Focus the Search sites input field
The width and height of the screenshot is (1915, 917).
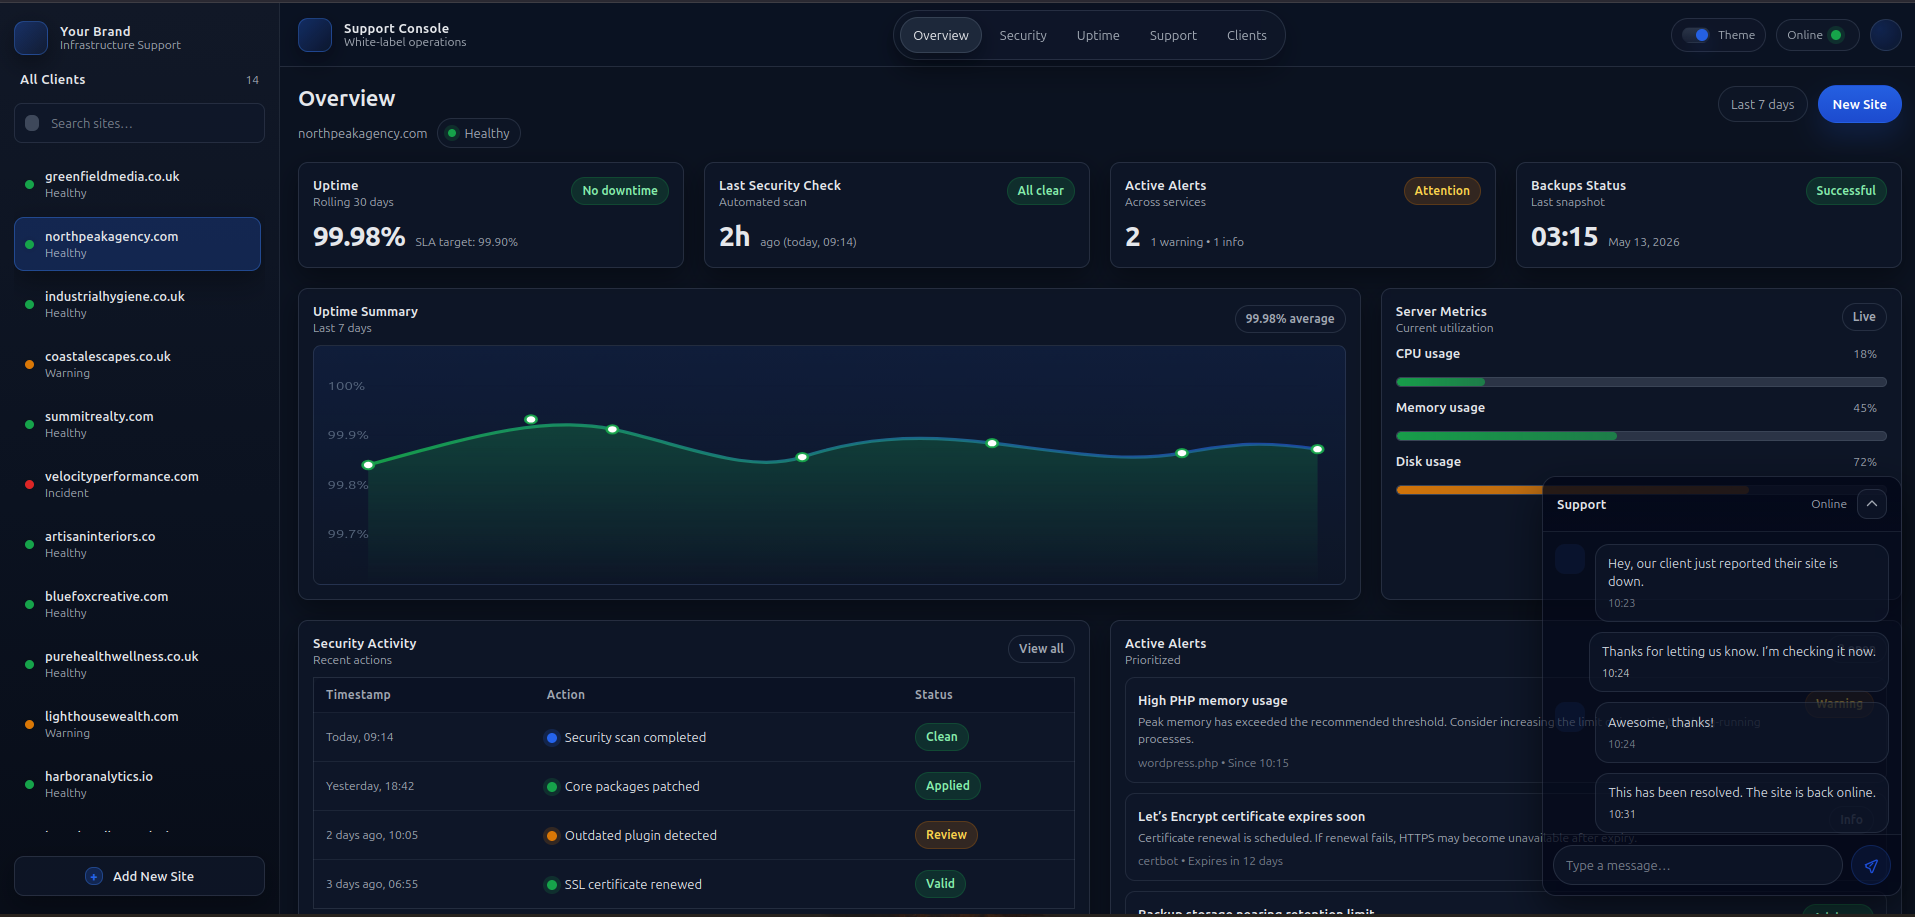pyautogui.click(x=139, y=123)
